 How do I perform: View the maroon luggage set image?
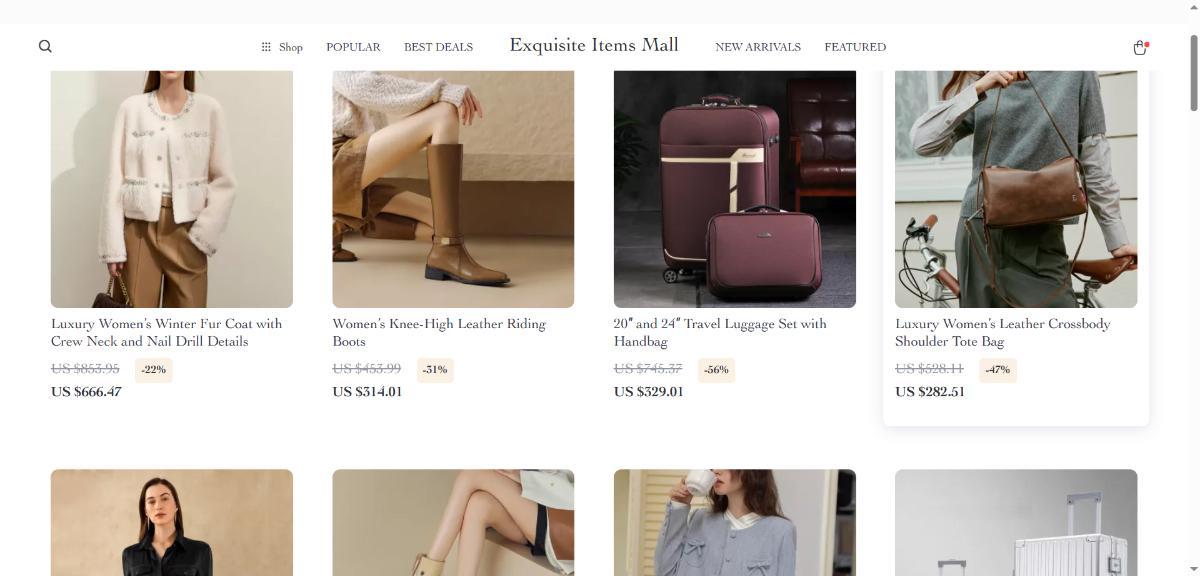735,189
